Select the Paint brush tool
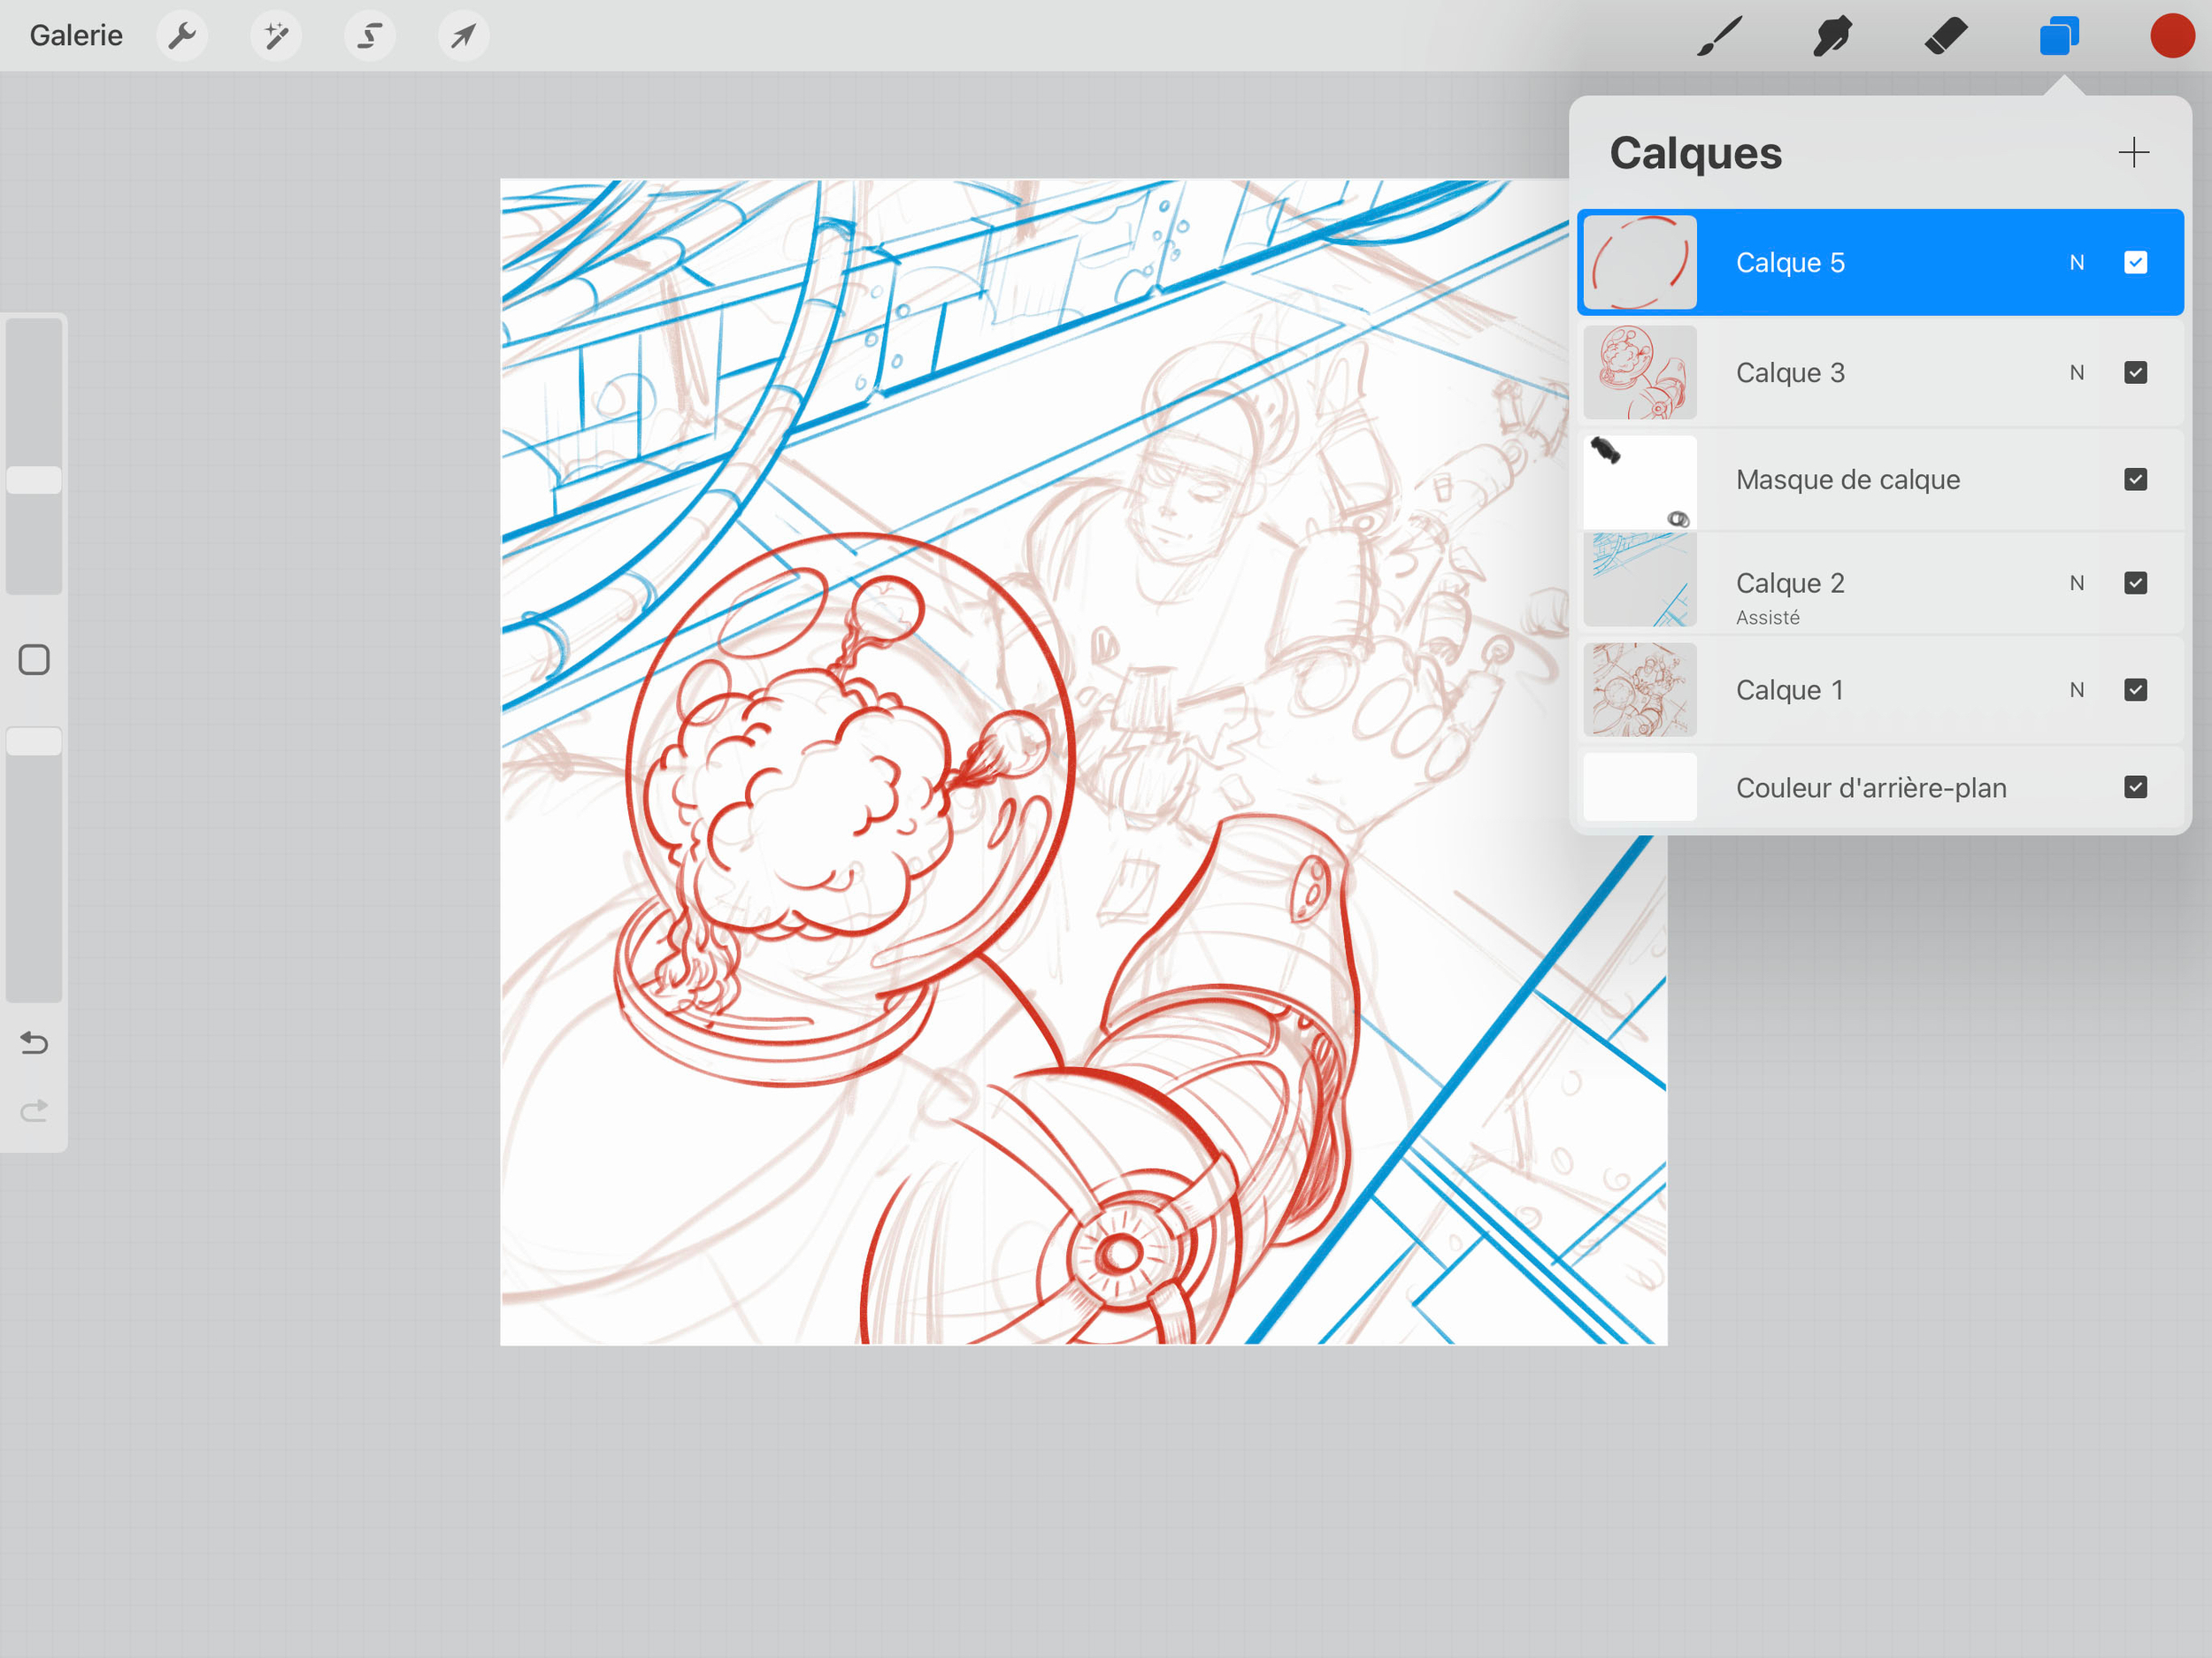This screenshot has height=1658, width=2212. [1719, 36]
